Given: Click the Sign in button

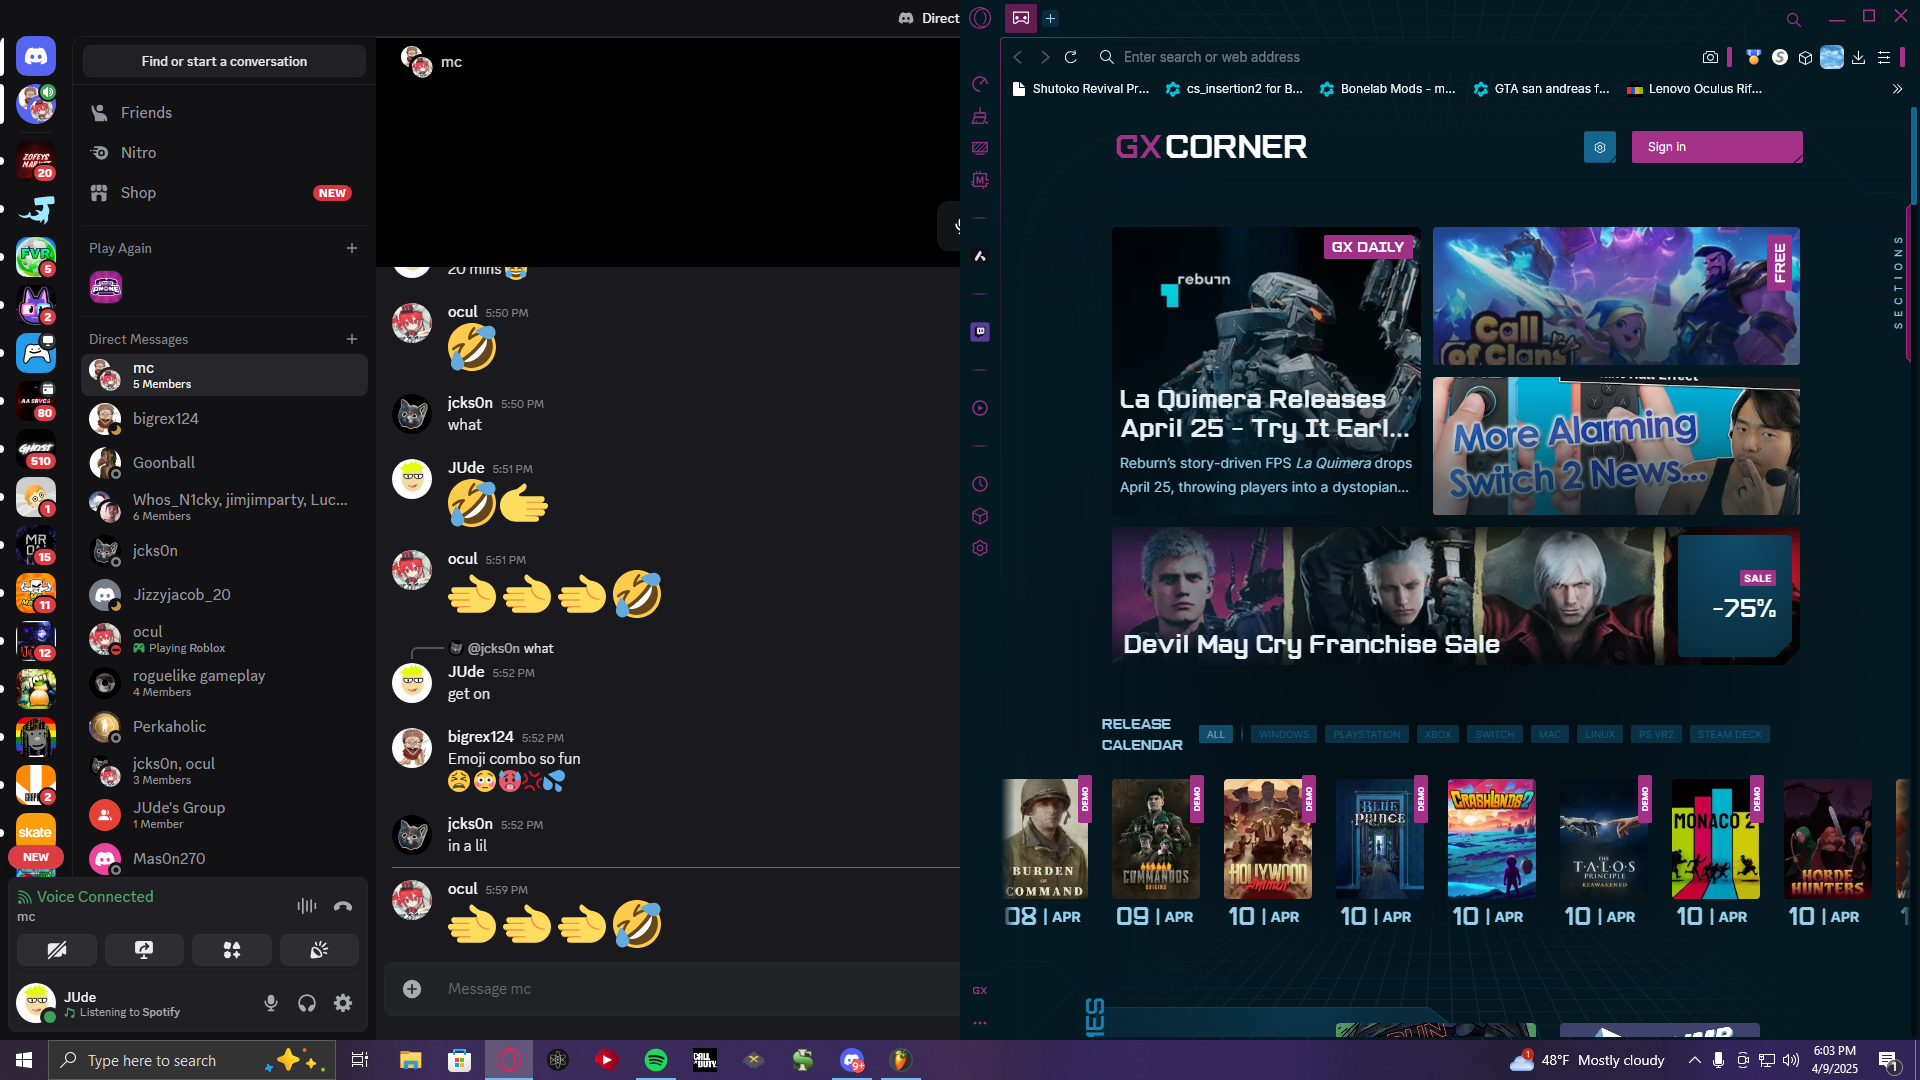Looking at the screenshot, I should (1716, 147).
